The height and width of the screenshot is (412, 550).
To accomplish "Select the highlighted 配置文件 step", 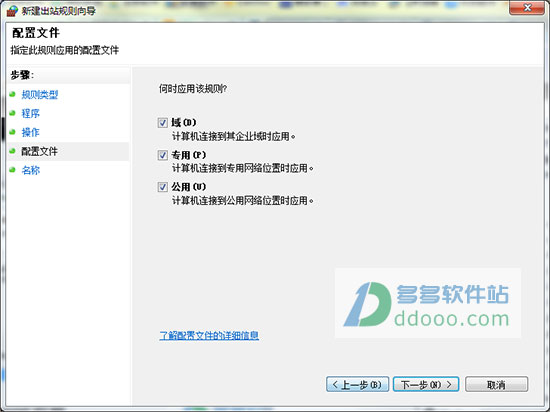I will click(39, 151).
